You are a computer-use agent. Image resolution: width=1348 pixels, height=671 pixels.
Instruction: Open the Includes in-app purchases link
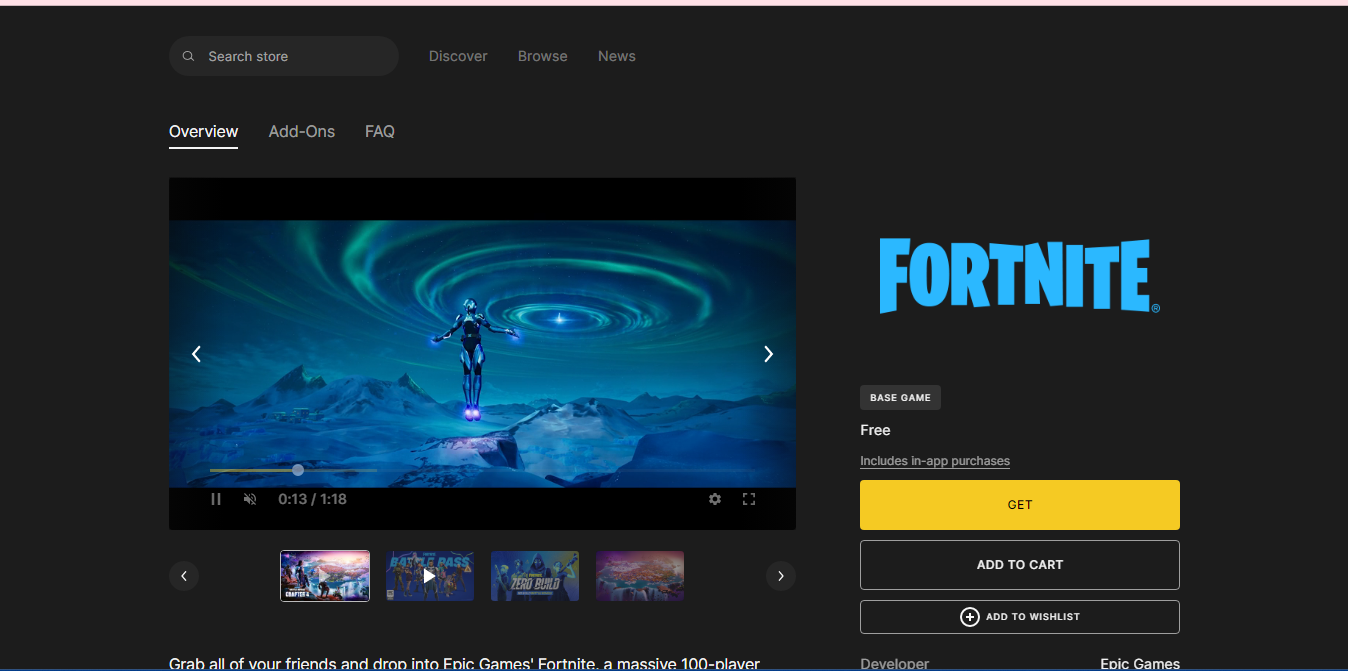click(934, 460)
